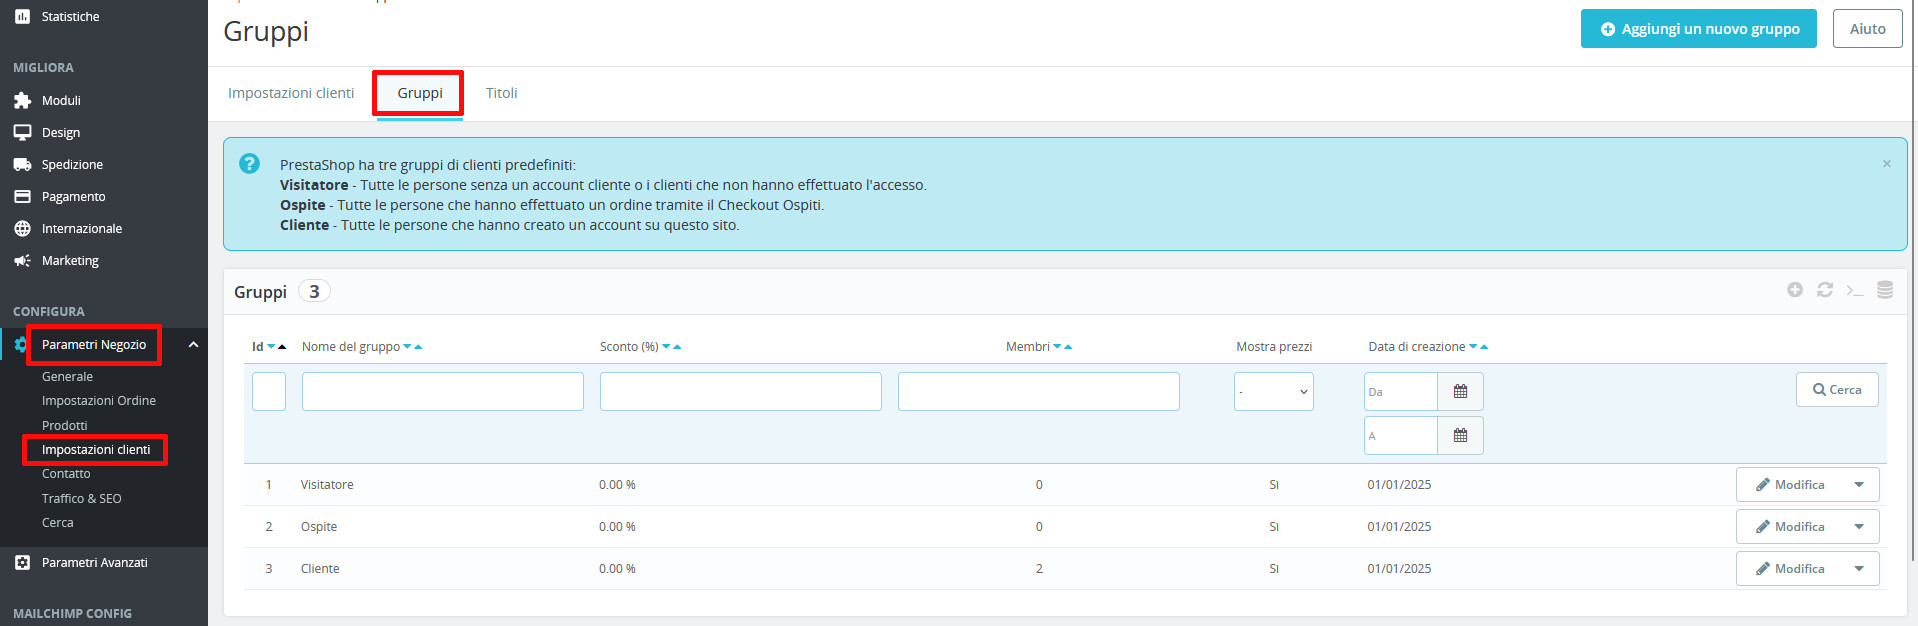Image resolution: width=1918 pixels, height=626 pixels.
Task: Click the Cerca search button
Action: tap(1837, 390)
